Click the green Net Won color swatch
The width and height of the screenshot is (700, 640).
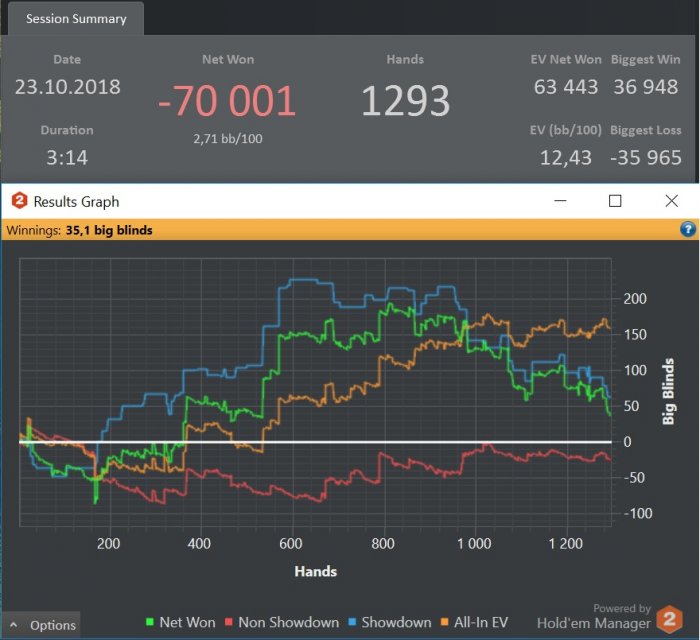tap(150, 622)
